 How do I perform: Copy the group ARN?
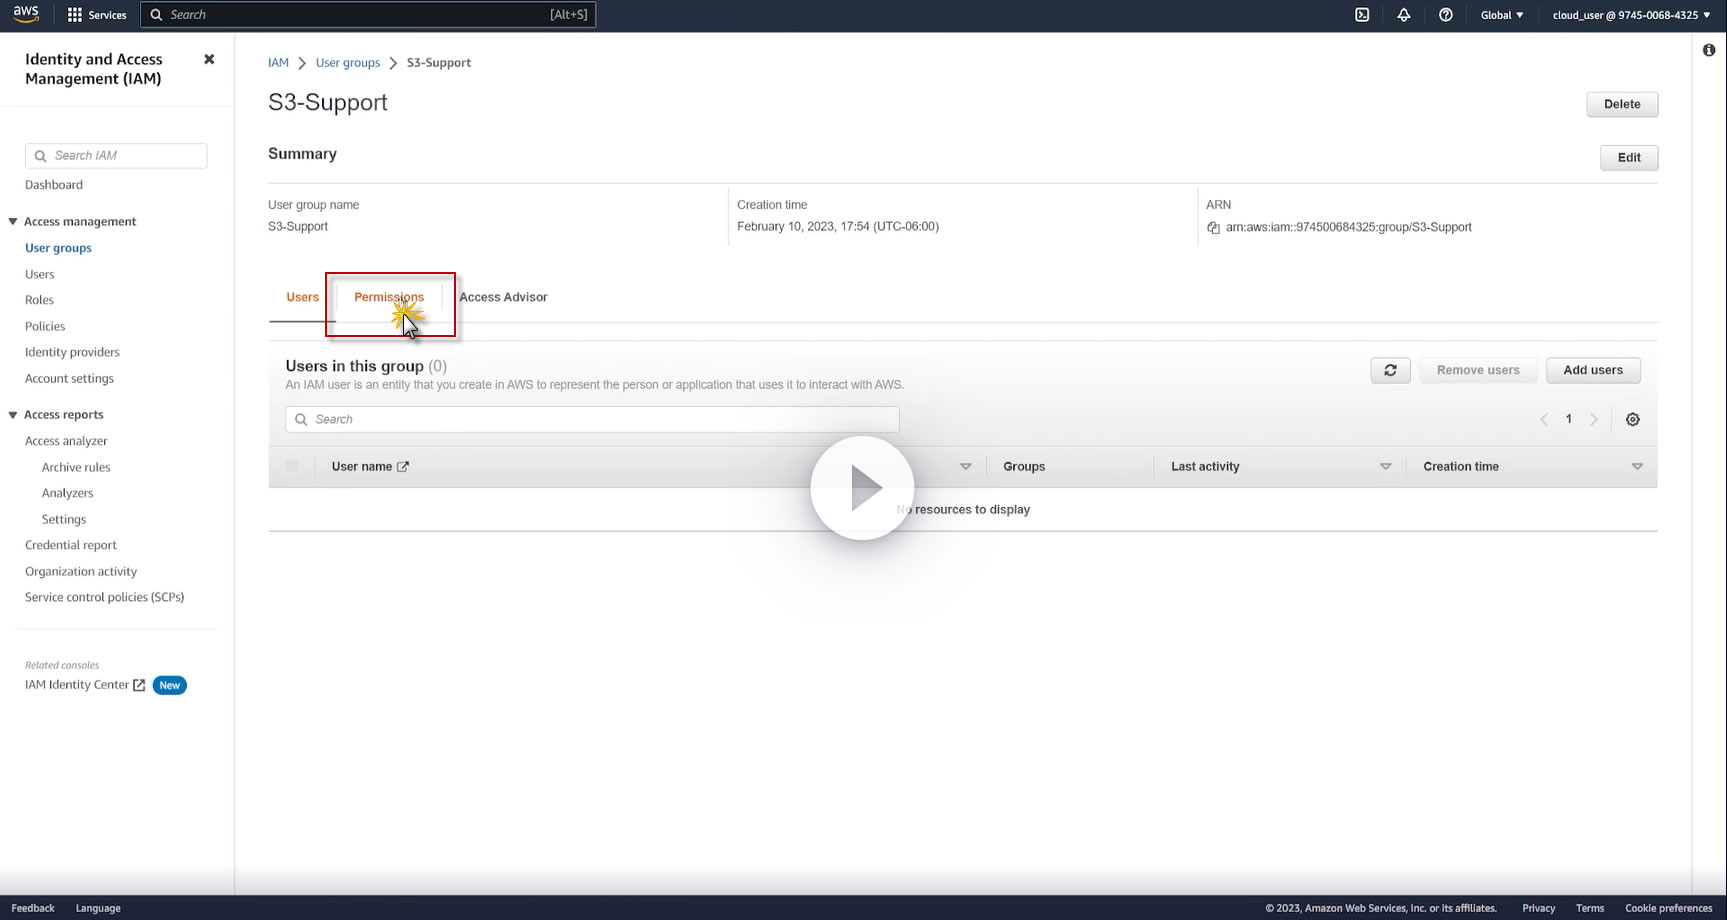click(1213, 228)
